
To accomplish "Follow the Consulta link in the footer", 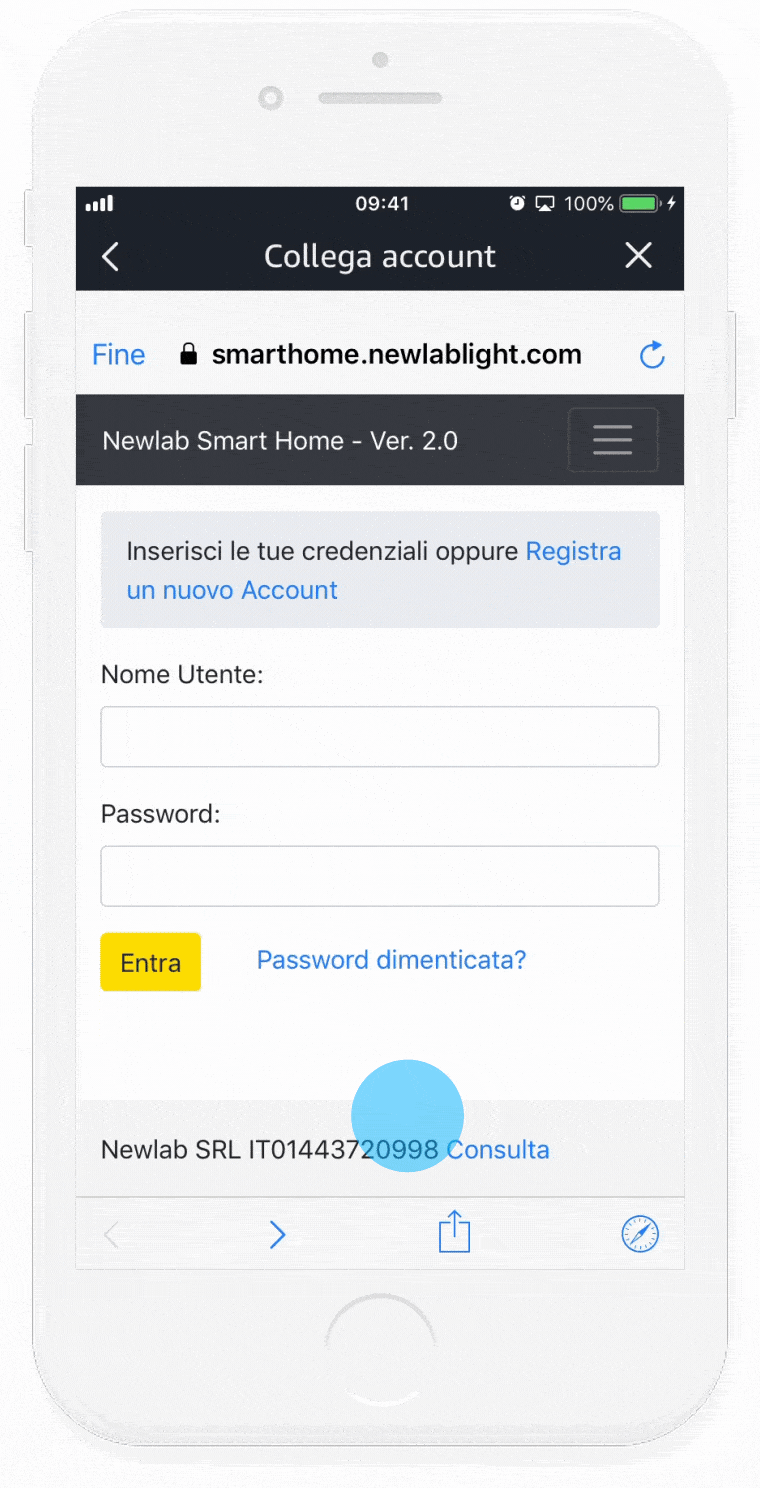I will [x=498, y=1150].
